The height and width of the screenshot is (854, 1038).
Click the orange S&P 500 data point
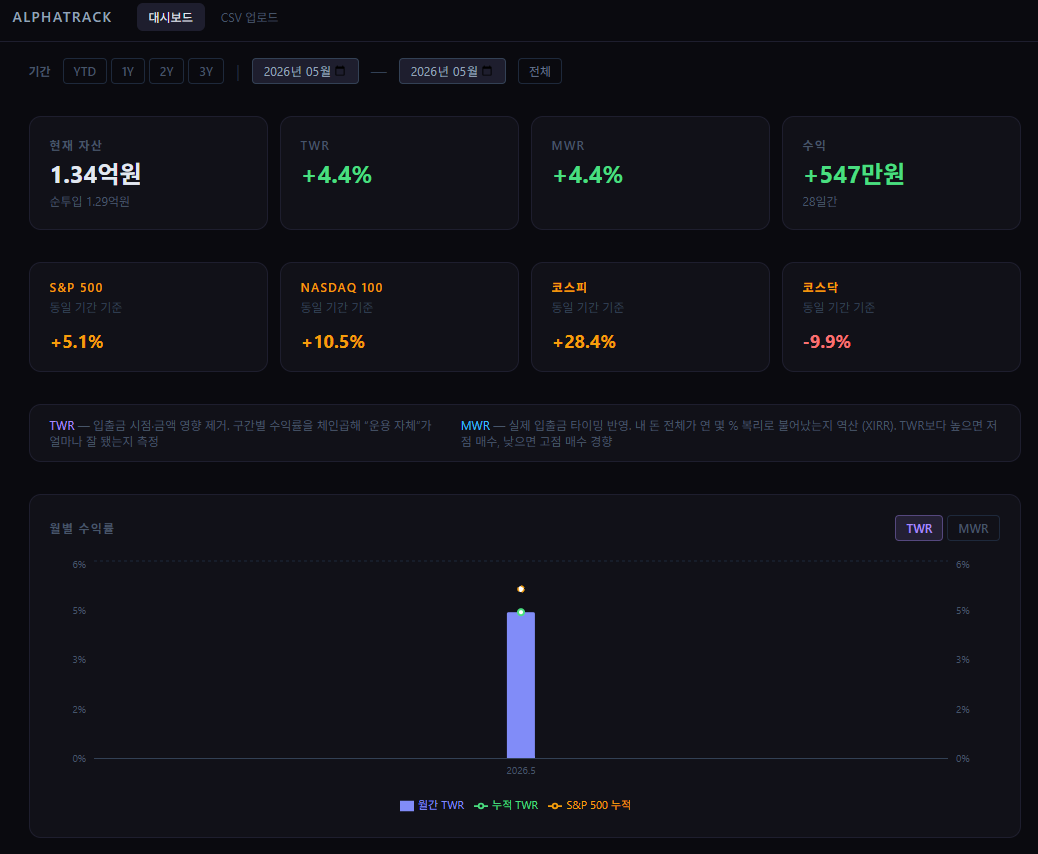point(521,589)
